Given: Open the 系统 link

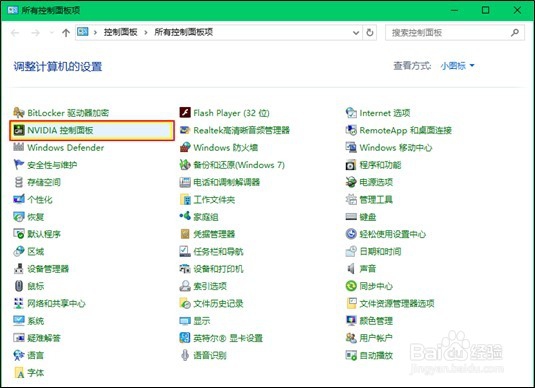Looking at the screenshot, I should (35, 321).
